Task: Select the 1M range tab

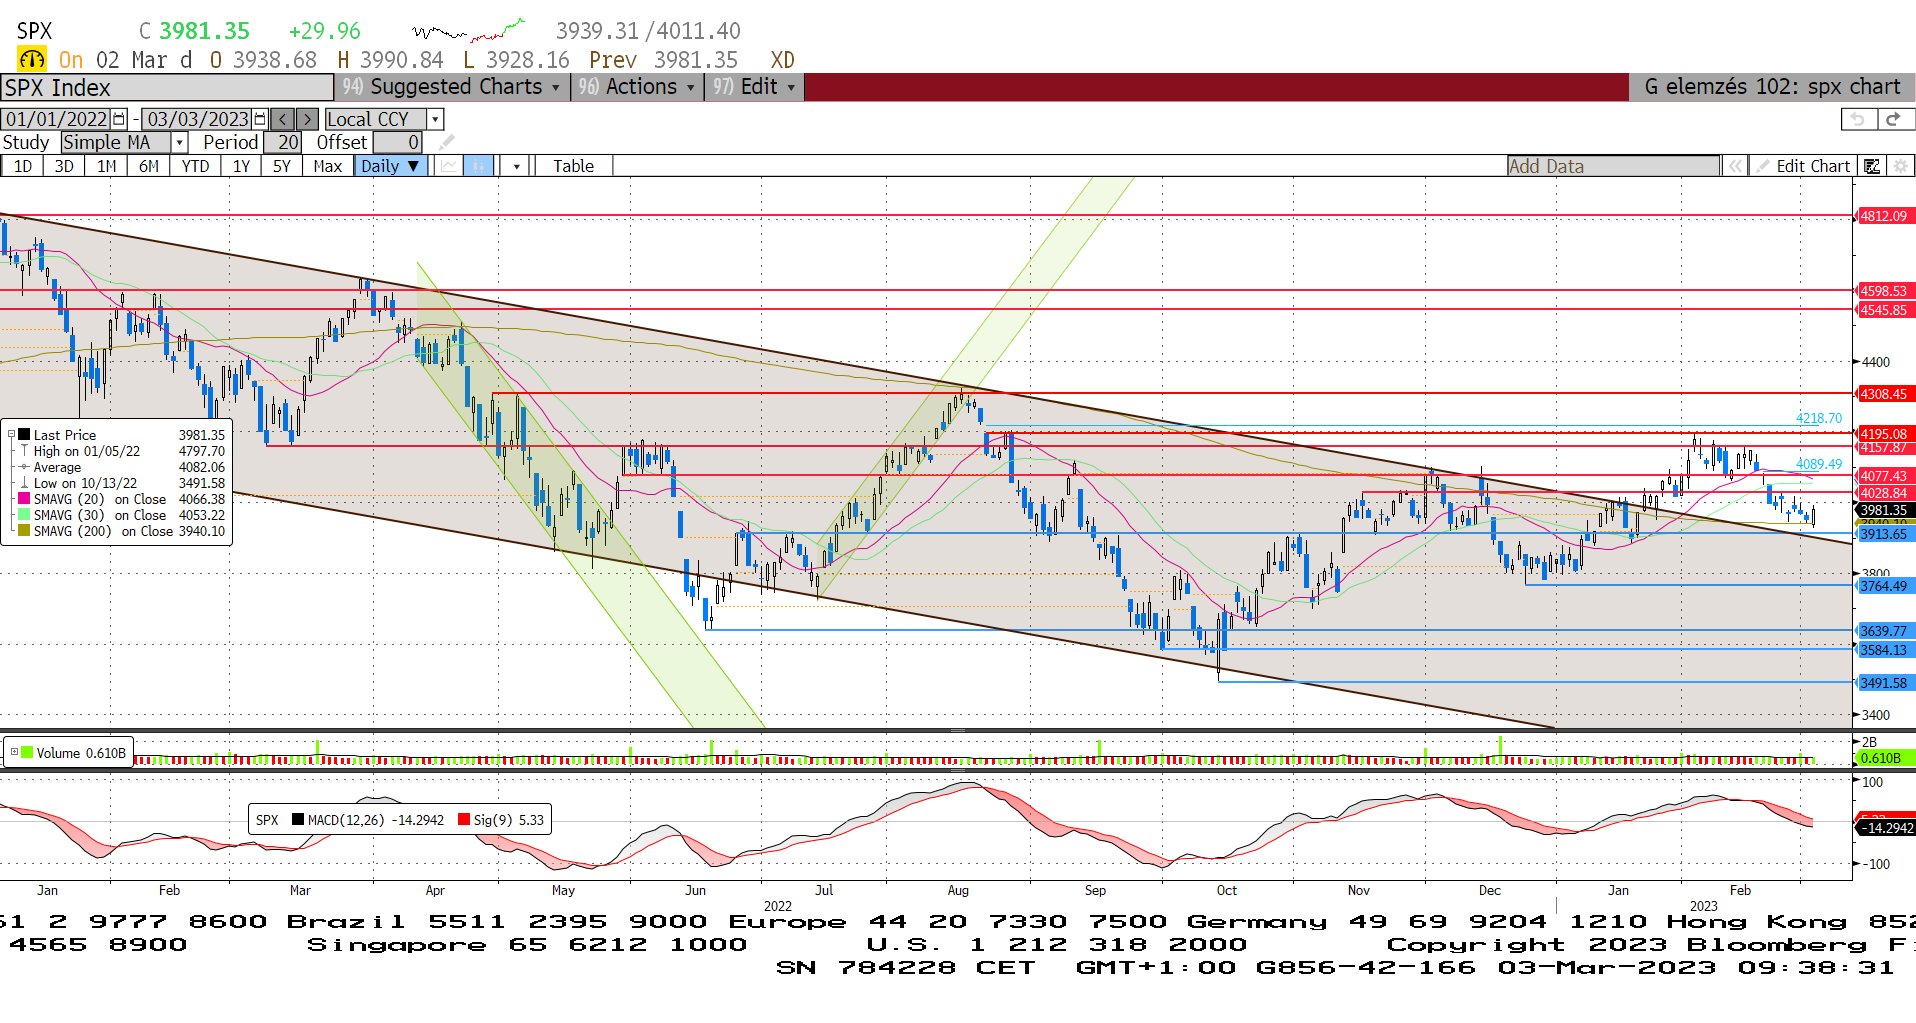Action: [107, 166]
